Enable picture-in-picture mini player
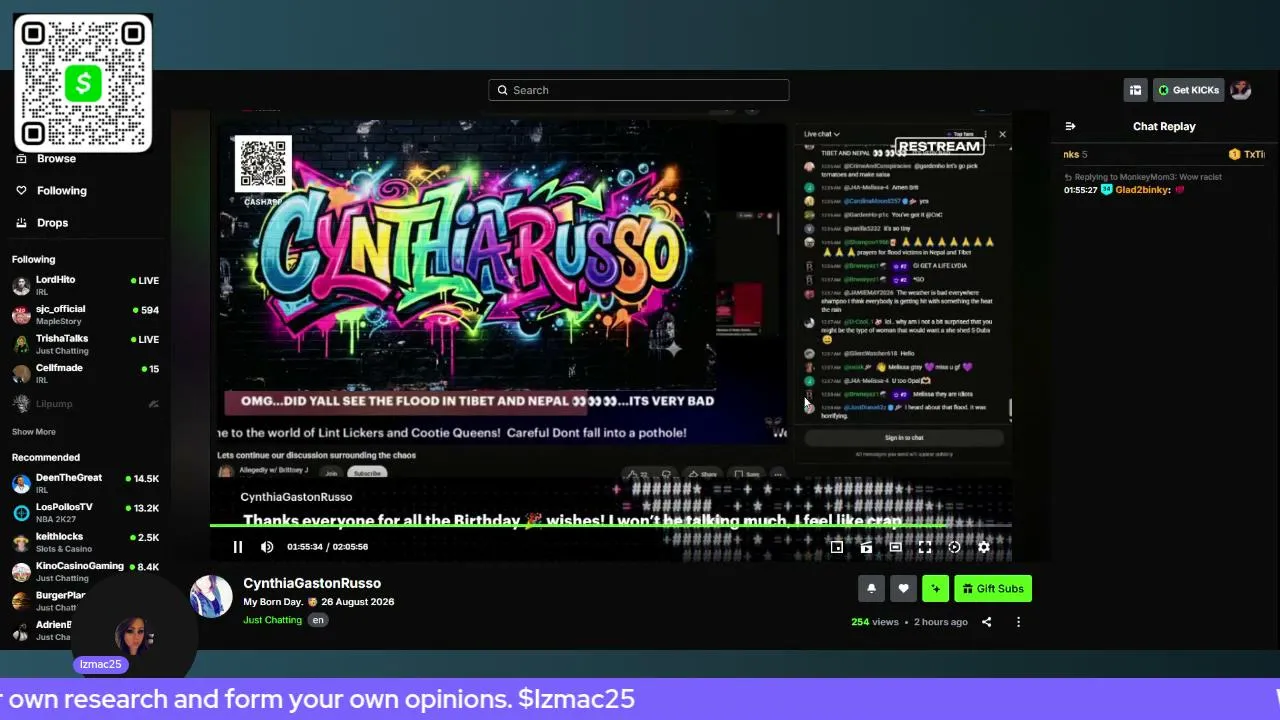The width and height of the screenshot is (1280, 720). click(x=837, y=547)
